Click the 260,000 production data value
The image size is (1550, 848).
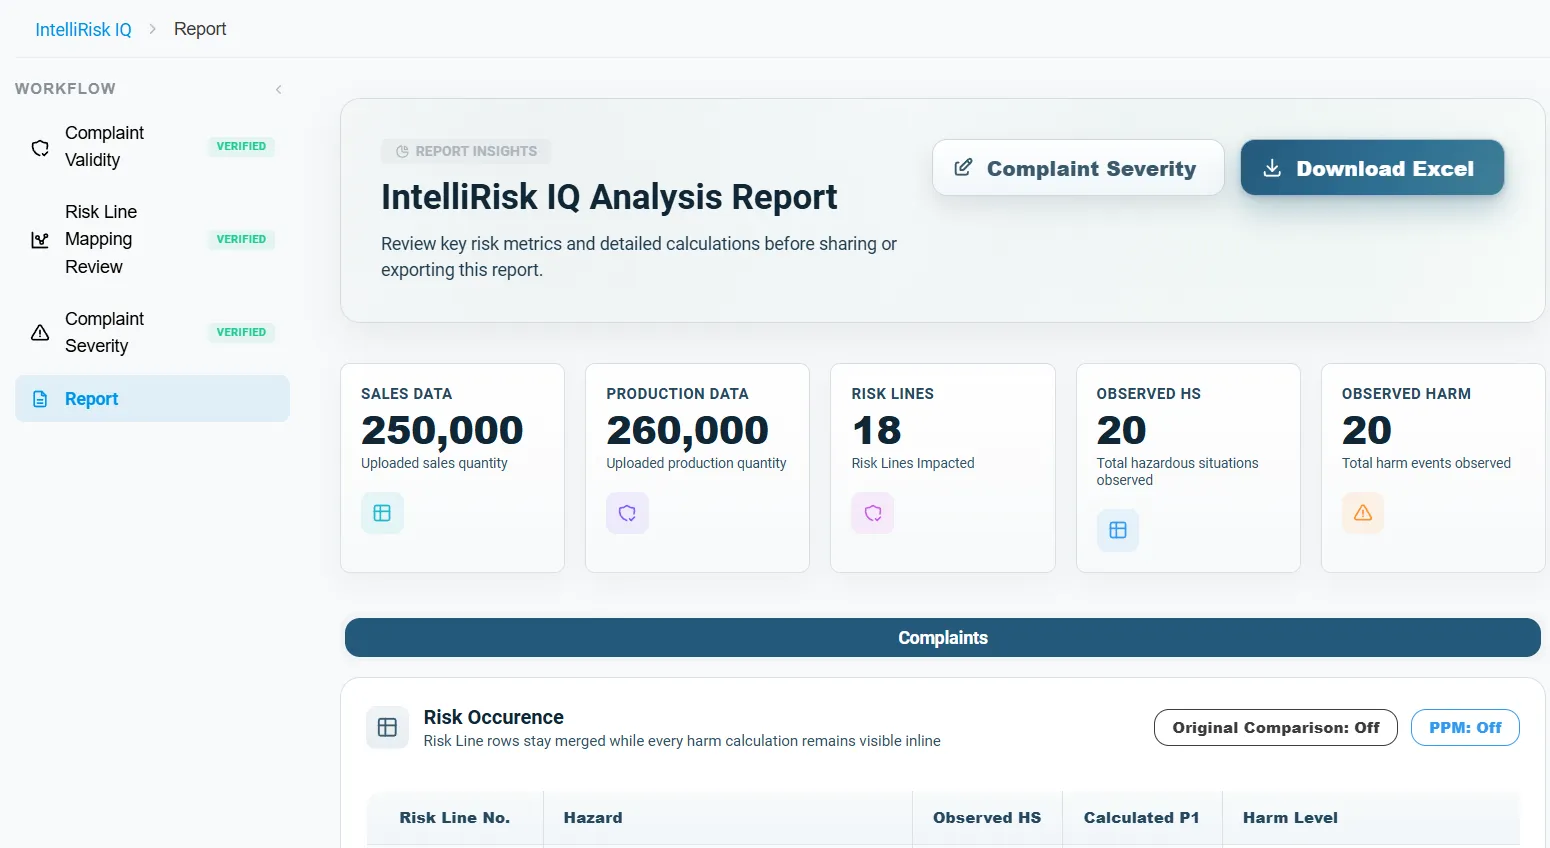click(687, 430)
